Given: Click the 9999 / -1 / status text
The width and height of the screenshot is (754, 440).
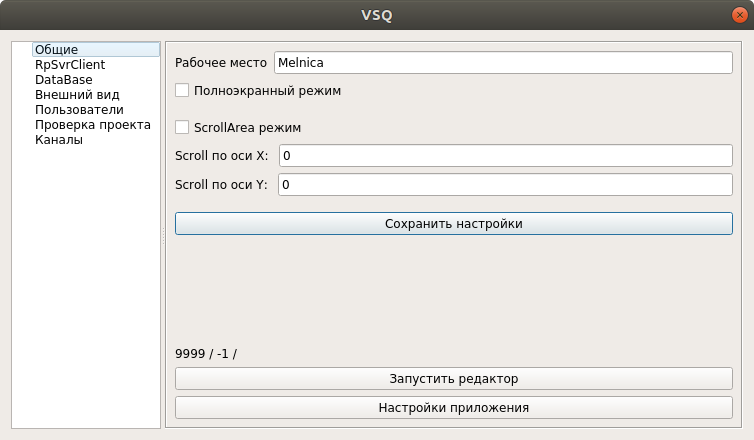Looking at the screenshot, I should pos(206,354).
